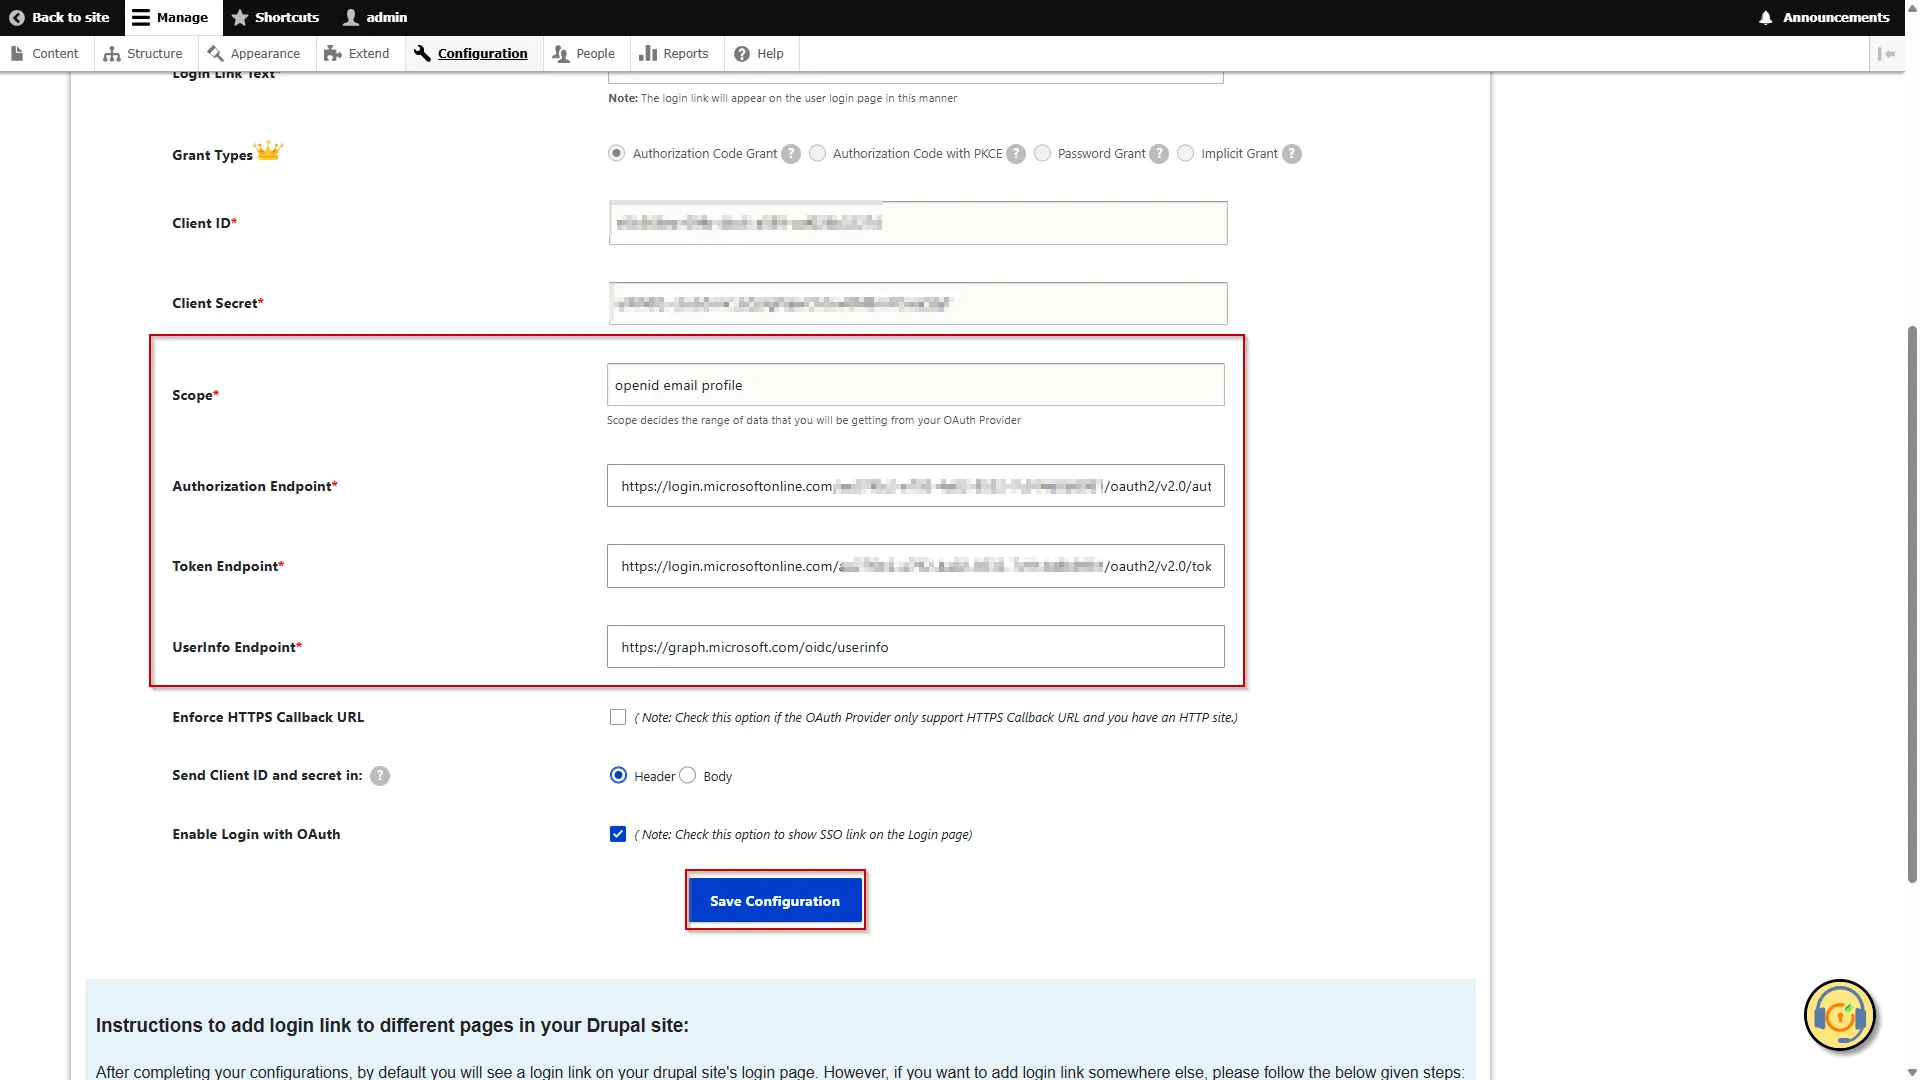Open the admin user menu
1920x1080 pixels.
point(375,17)
